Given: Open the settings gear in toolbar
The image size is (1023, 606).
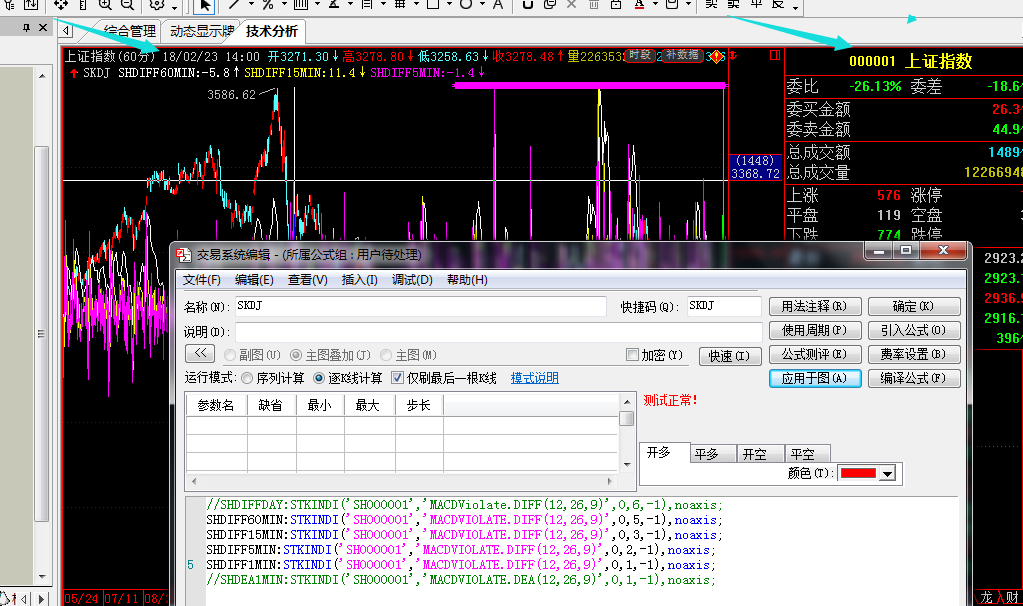Looking at the screenshot, I should point(157,5).
